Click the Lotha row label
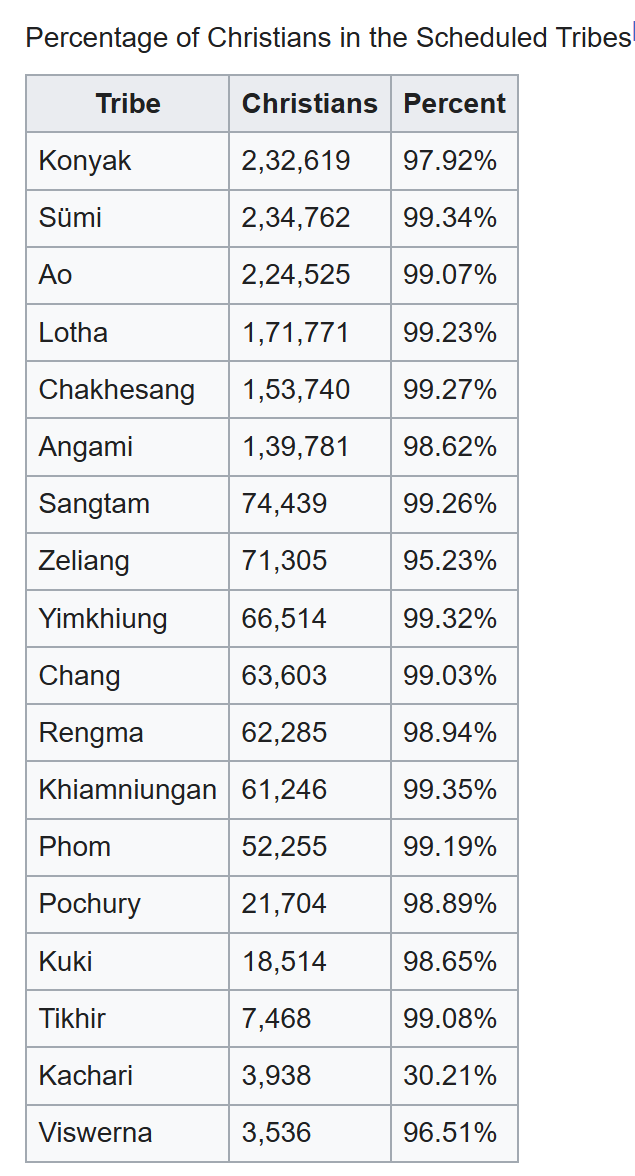This screenshot has width=635, height=1176. pos(73,332)
